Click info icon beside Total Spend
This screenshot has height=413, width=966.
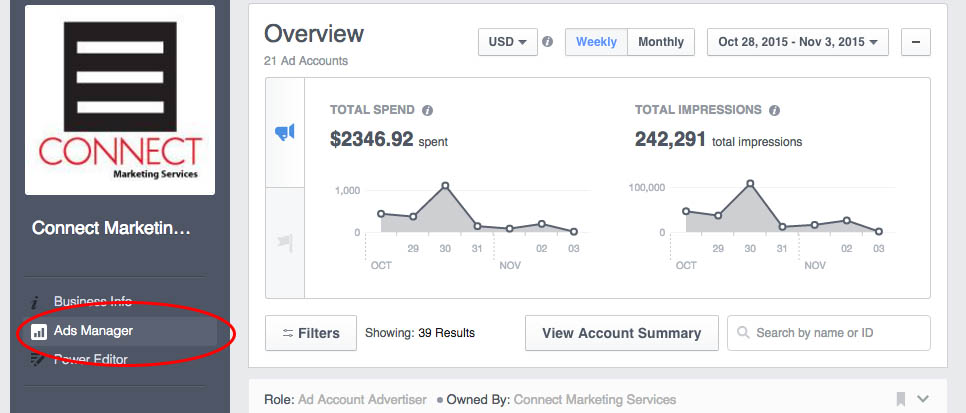click(427, 110)
